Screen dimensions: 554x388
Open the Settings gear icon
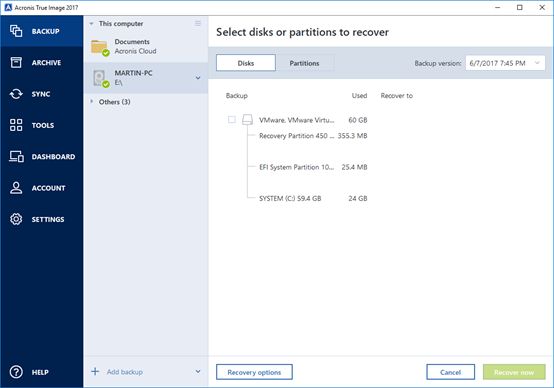tap(16, 219)
